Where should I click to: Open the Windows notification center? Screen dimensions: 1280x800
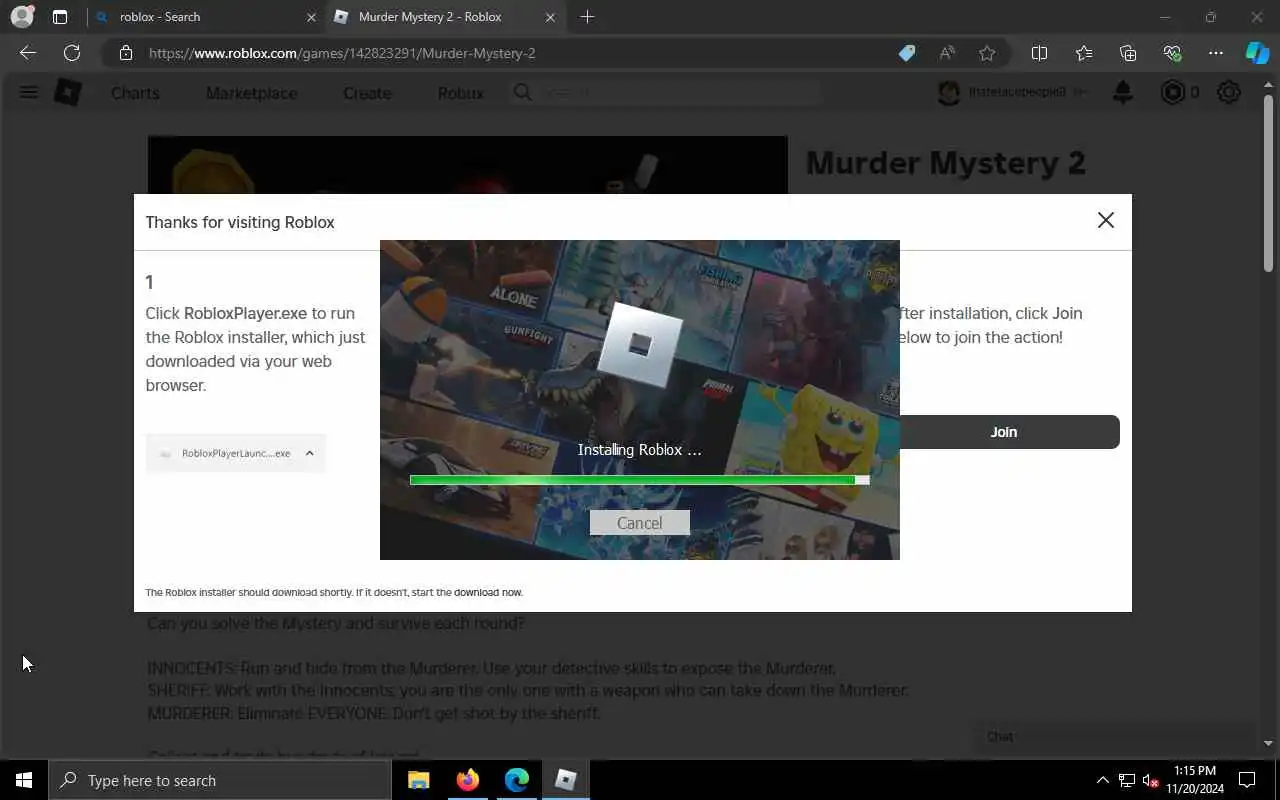tap(1247, 780)
